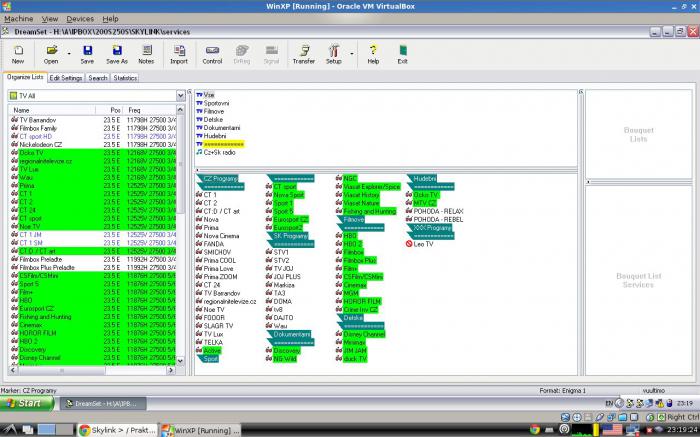Click the New toolbar icon
The width and height of the screenshot is (700, 437).
(x=18, y=54)
